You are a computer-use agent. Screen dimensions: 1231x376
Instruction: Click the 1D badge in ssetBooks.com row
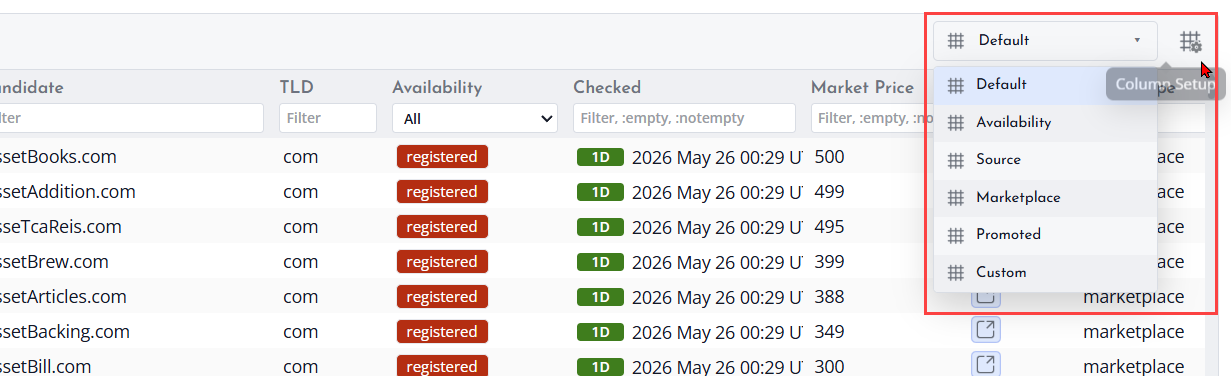(600, 157)
